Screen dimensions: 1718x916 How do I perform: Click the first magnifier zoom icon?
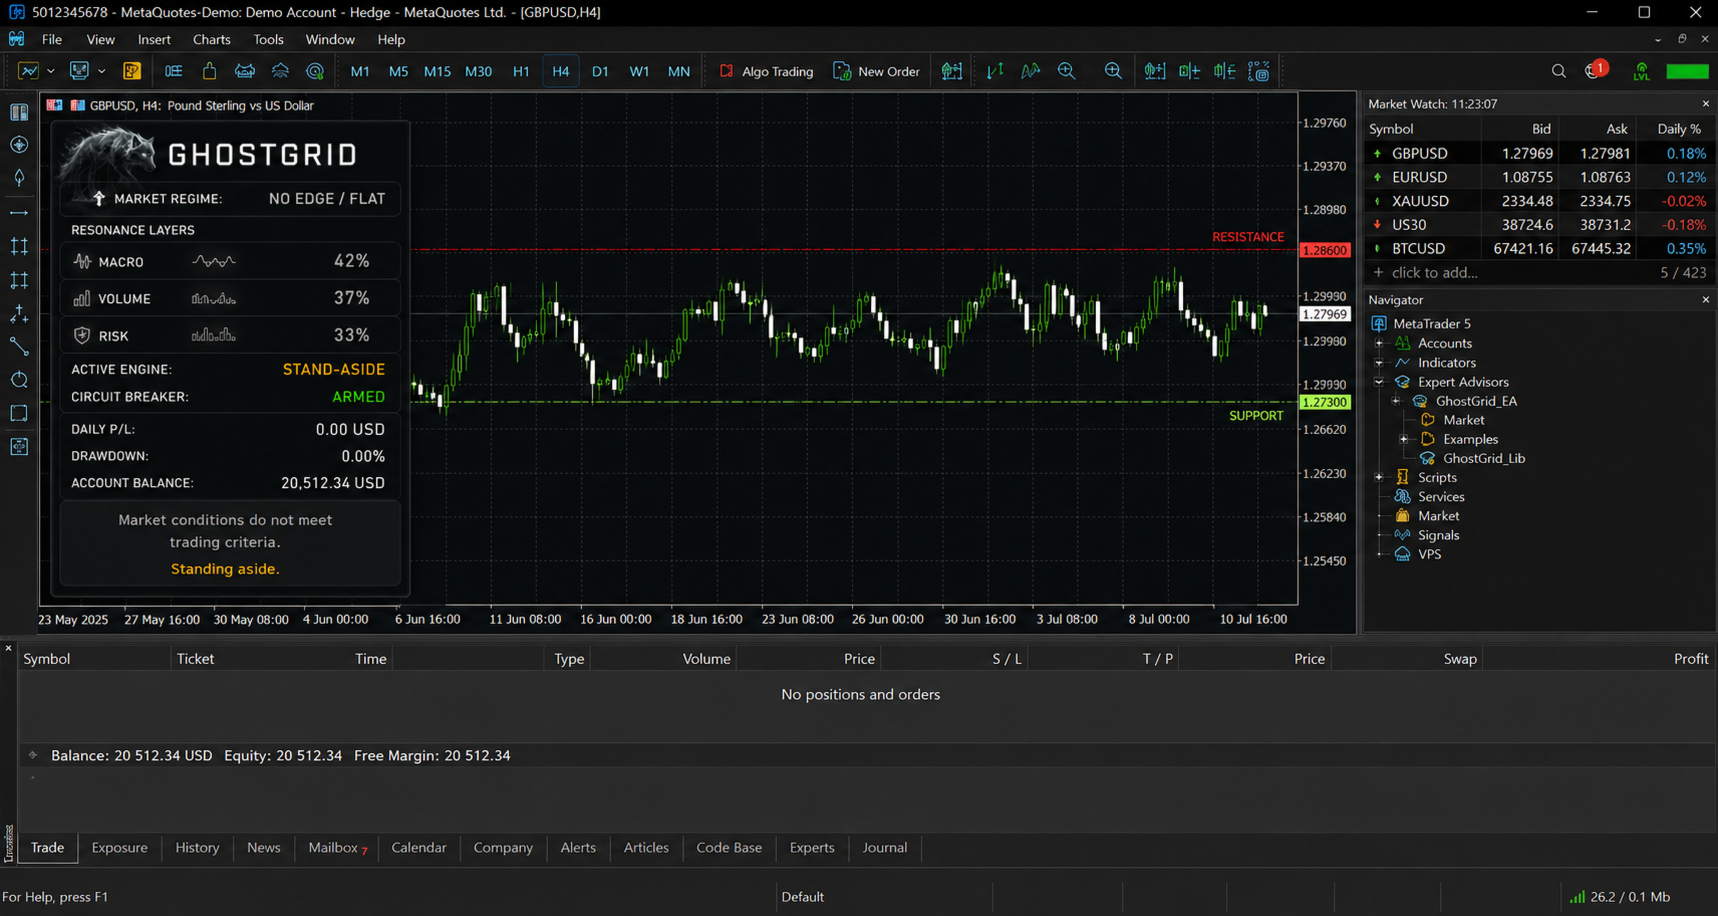1067,71
